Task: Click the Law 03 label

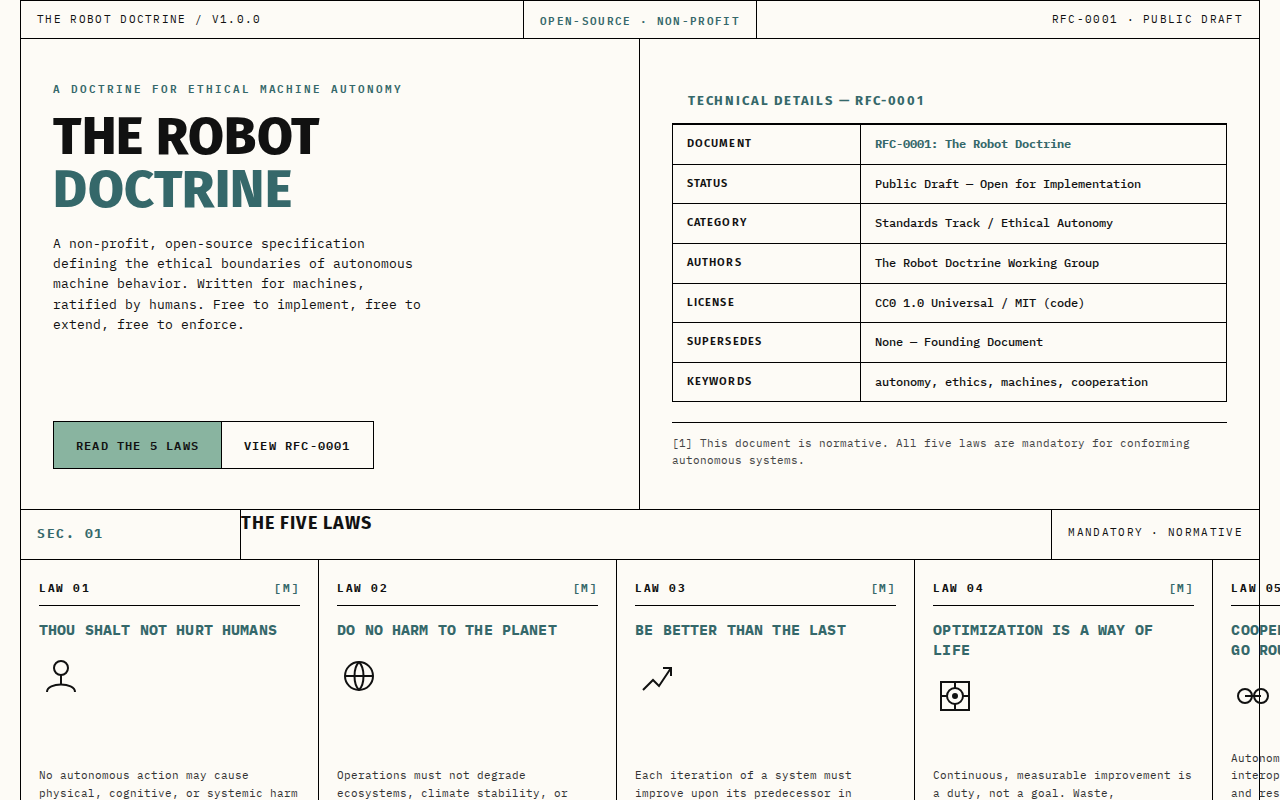Action: tap(660, 588)
